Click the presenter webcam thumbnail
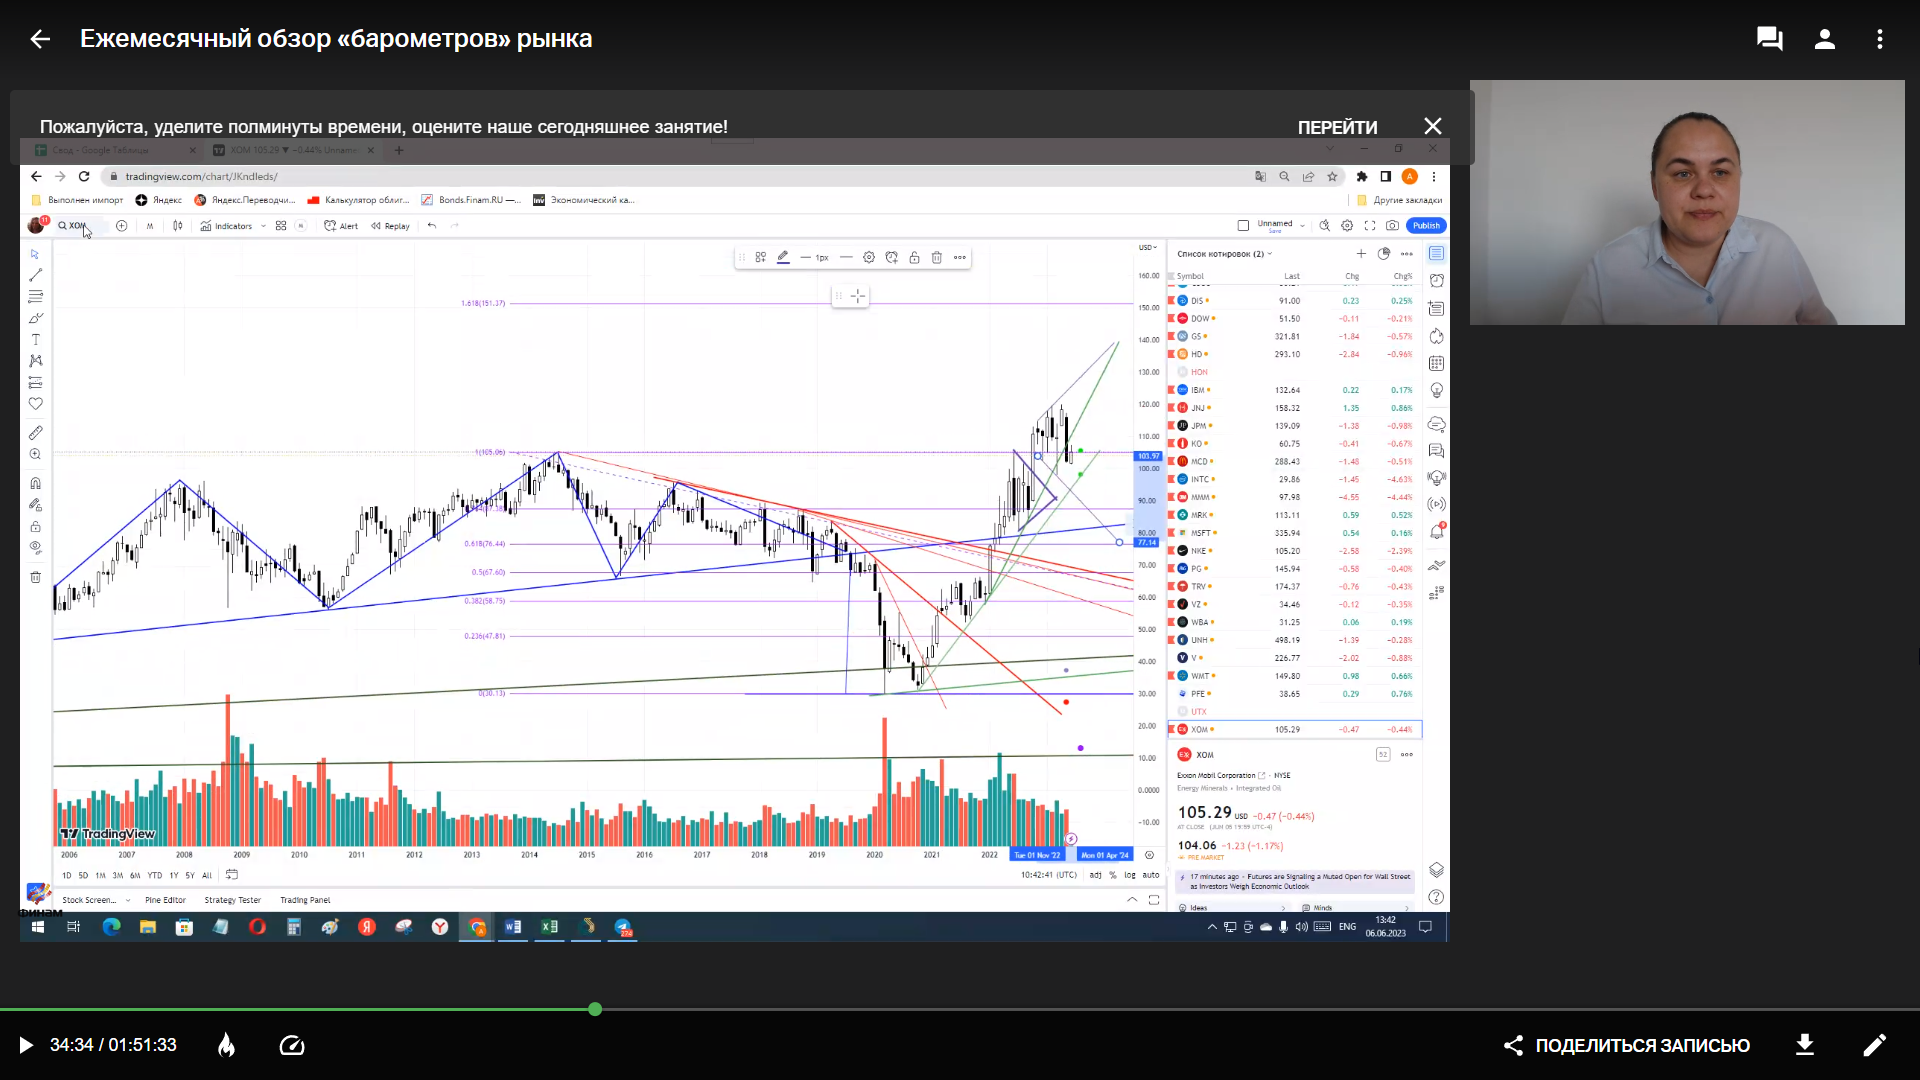This screenshot has height=1080, width=1920. pos(1687,202)
